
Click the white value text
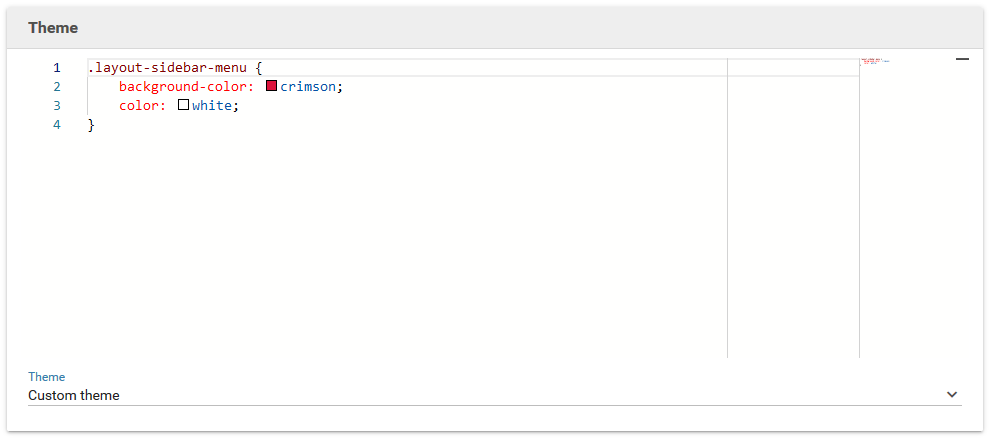click(x=212, y=106)
